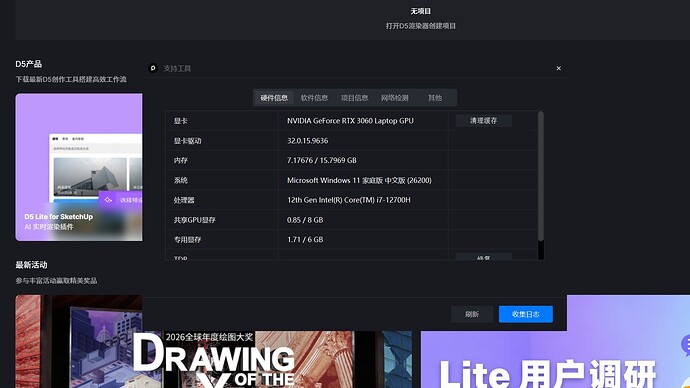
Task: Select memory value 7.17676 / 15.7969 GB
Action: click(x=322, y=160)
